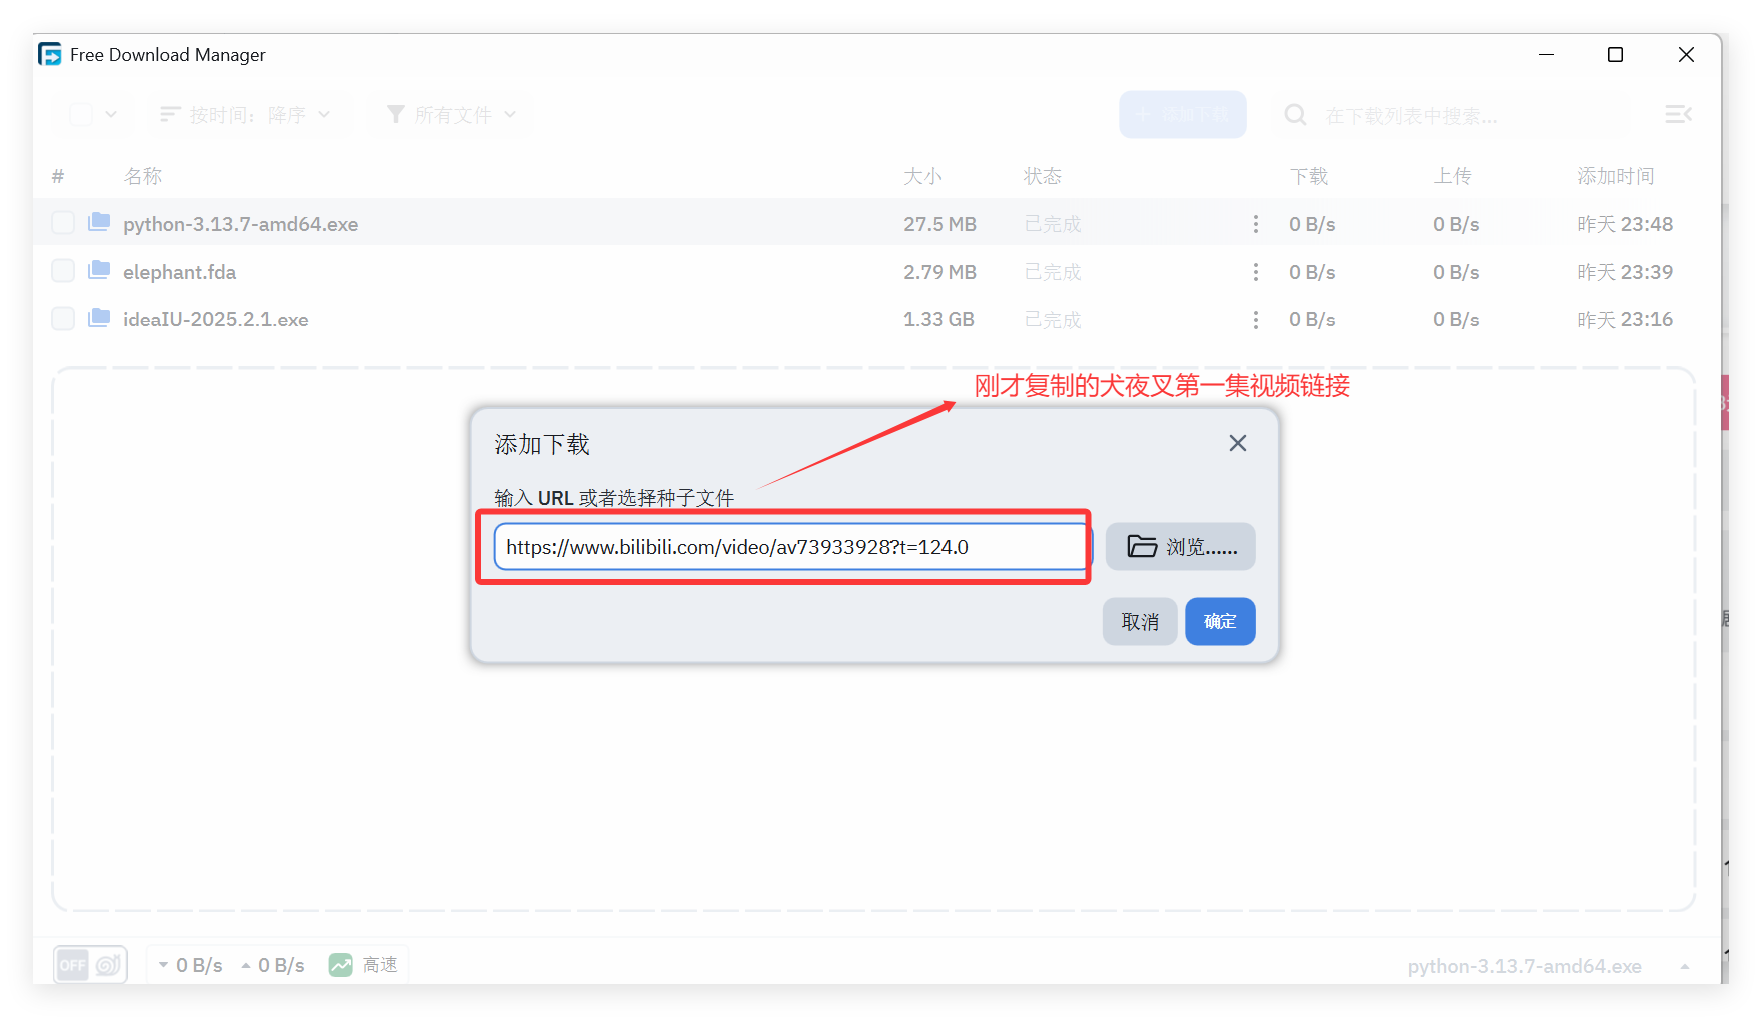Open three-dot menu for elephant.fda

pos(1256,272)
